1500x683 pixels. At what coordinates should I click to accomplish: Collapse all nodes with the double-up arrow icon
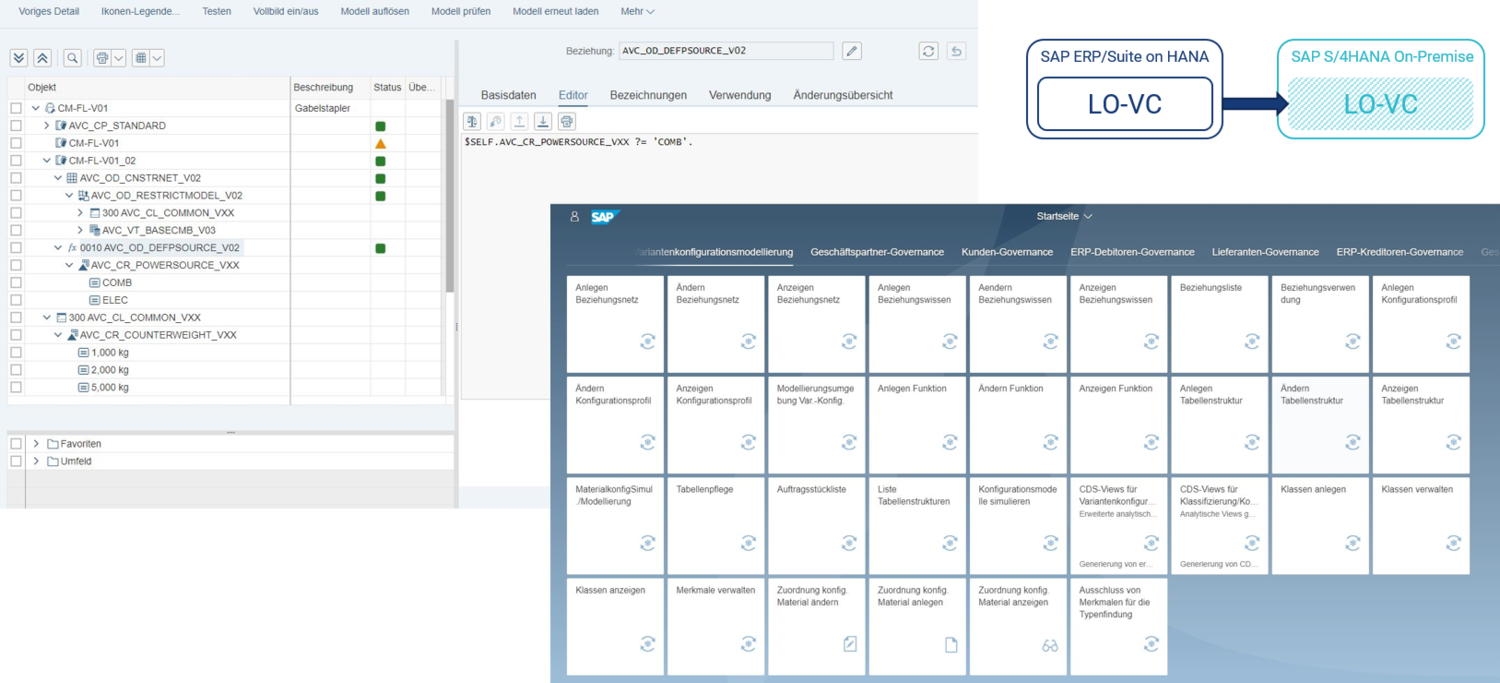click(x=42, y=58)
